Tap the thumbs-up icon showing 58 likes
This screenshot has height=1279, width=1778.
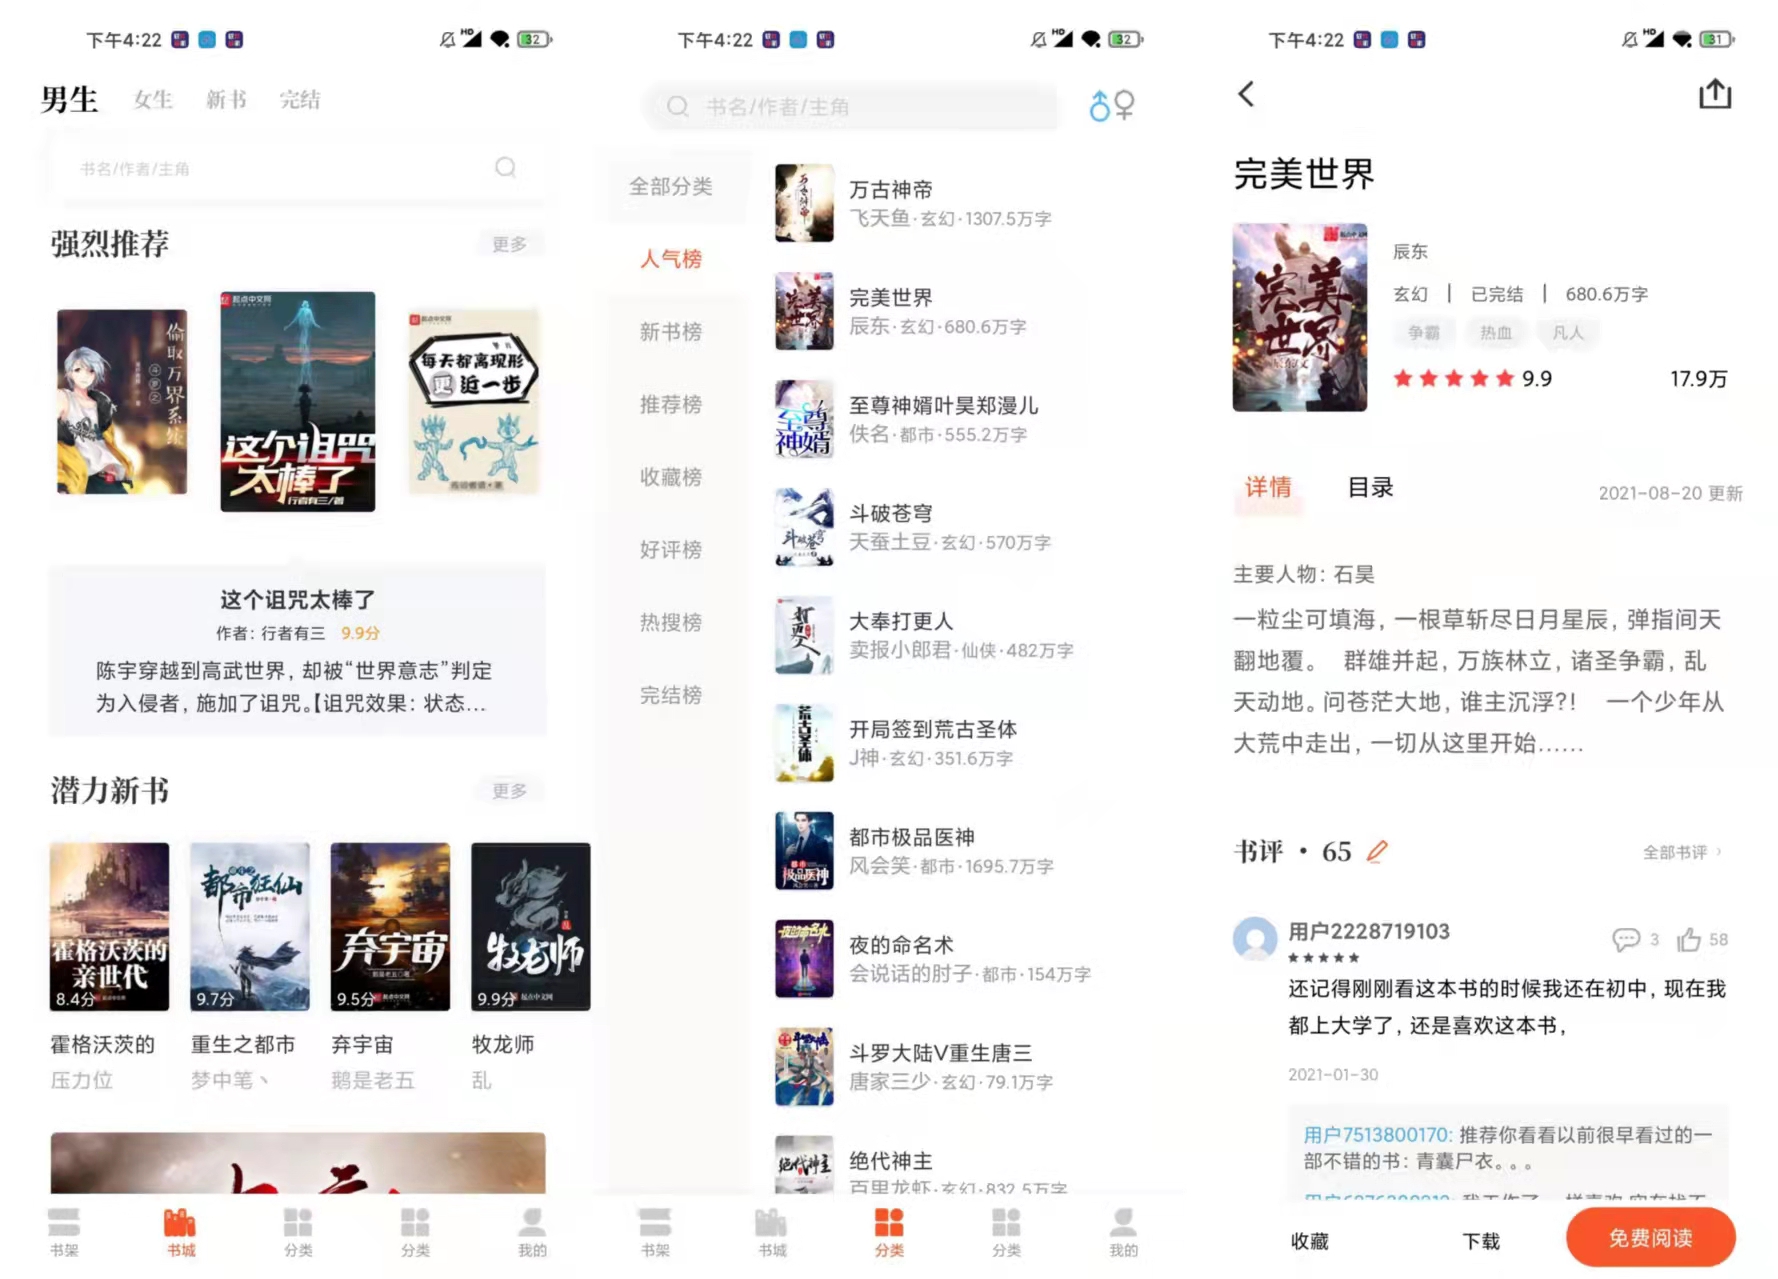point(1690,938)
